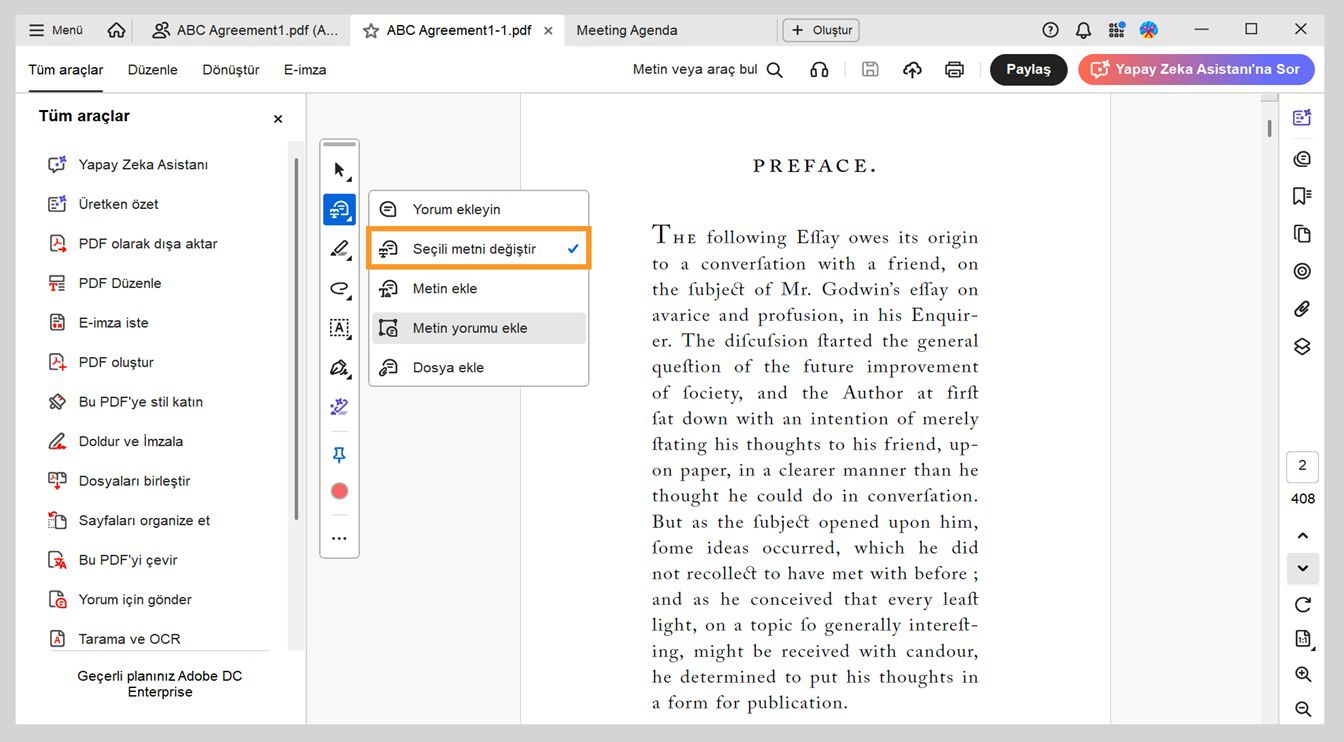
Task: Choose Yorum ekleyin from the menu
Action: [479, 209]
